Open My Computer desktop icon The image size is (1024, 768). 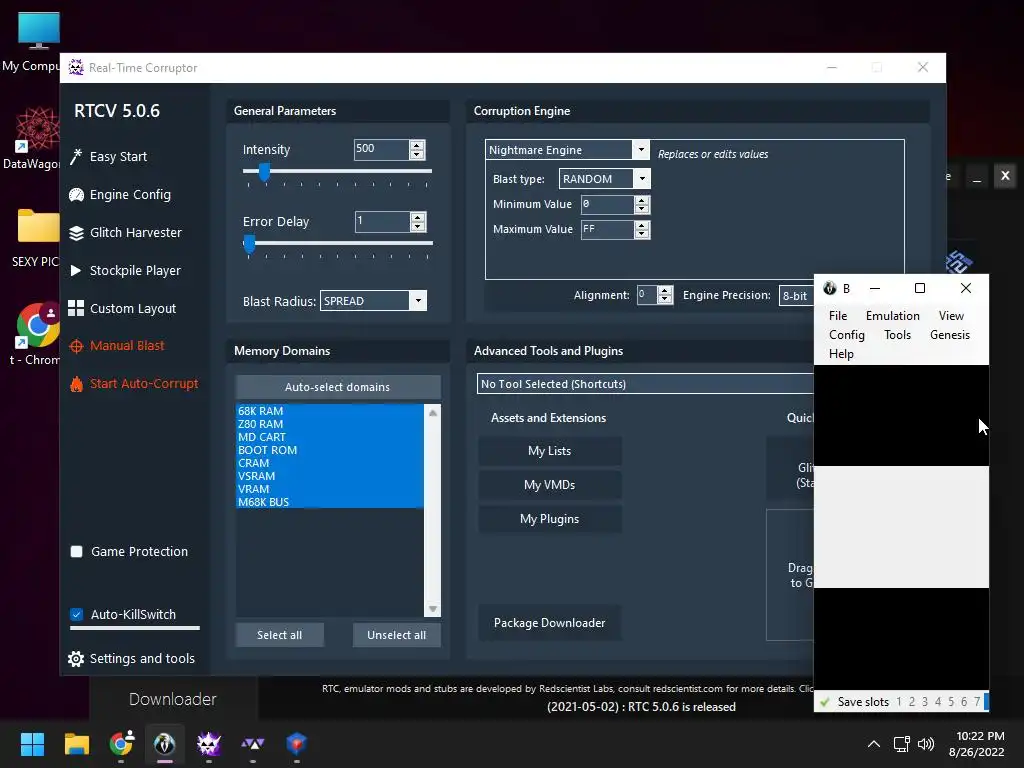pos(39,31)
